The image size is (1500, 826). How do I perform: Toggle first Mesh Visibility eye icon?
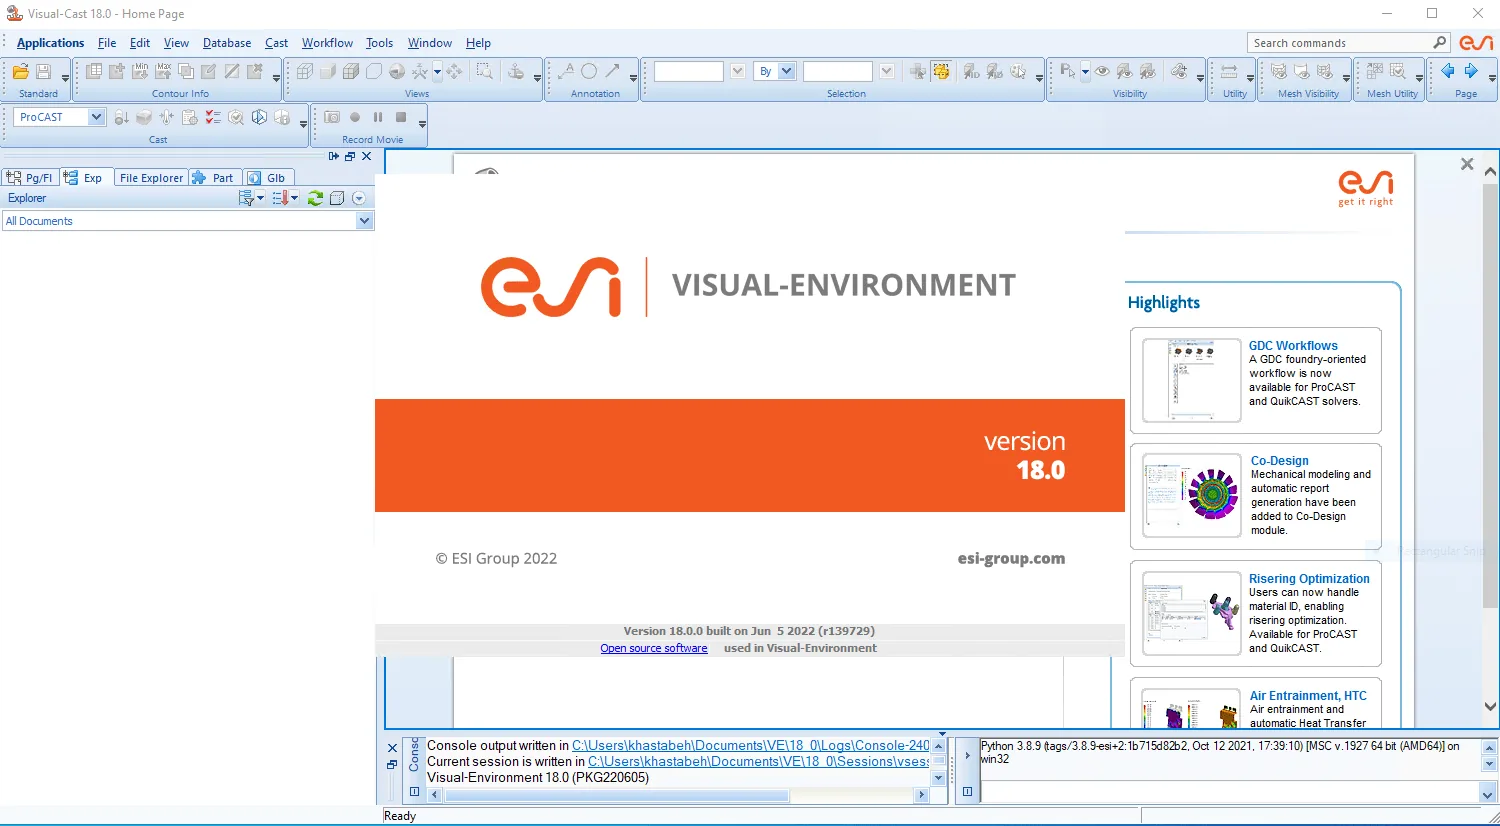pos(1279,72)
